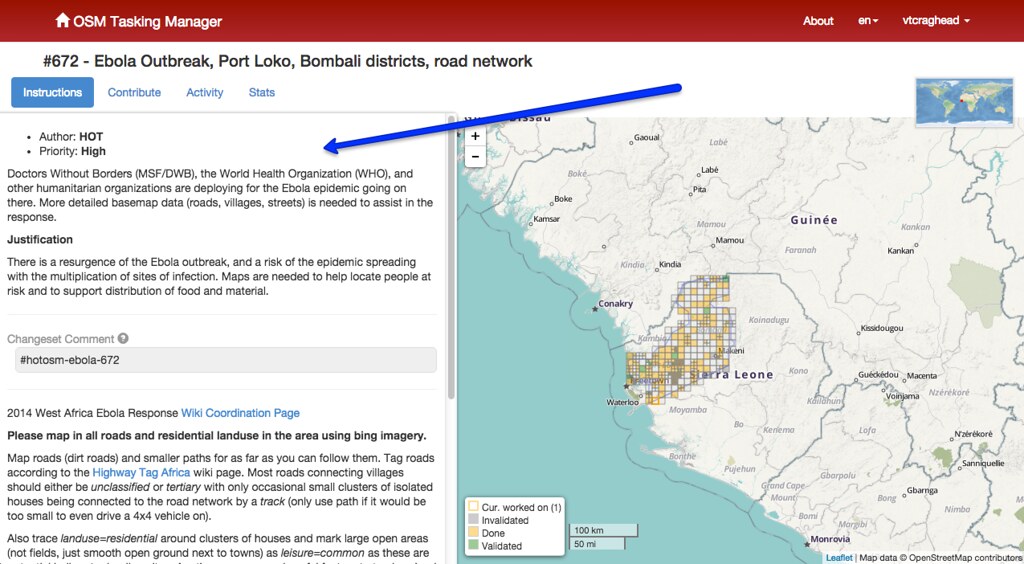This screenshot has width=1024, height=564.
Task: Click the 'Author: HOT' list item
Action: (71, 136)
